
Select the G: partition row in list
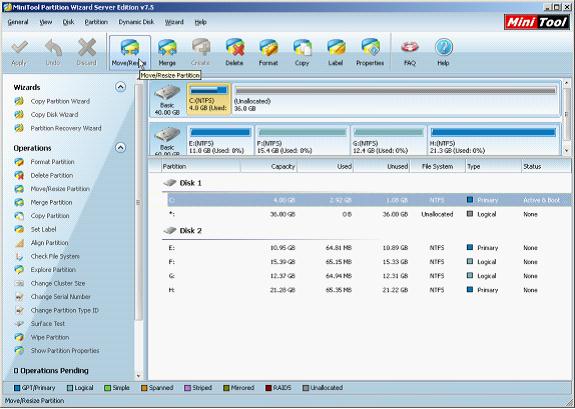point(369,276)
